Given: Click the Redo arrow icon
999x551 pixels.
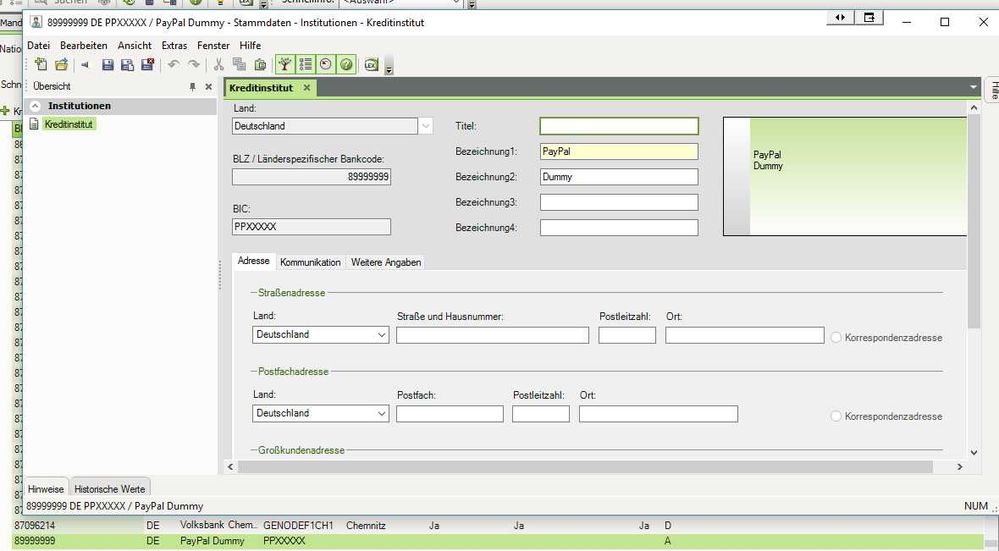Looking at the screenshot, I should tap(194, 64).
